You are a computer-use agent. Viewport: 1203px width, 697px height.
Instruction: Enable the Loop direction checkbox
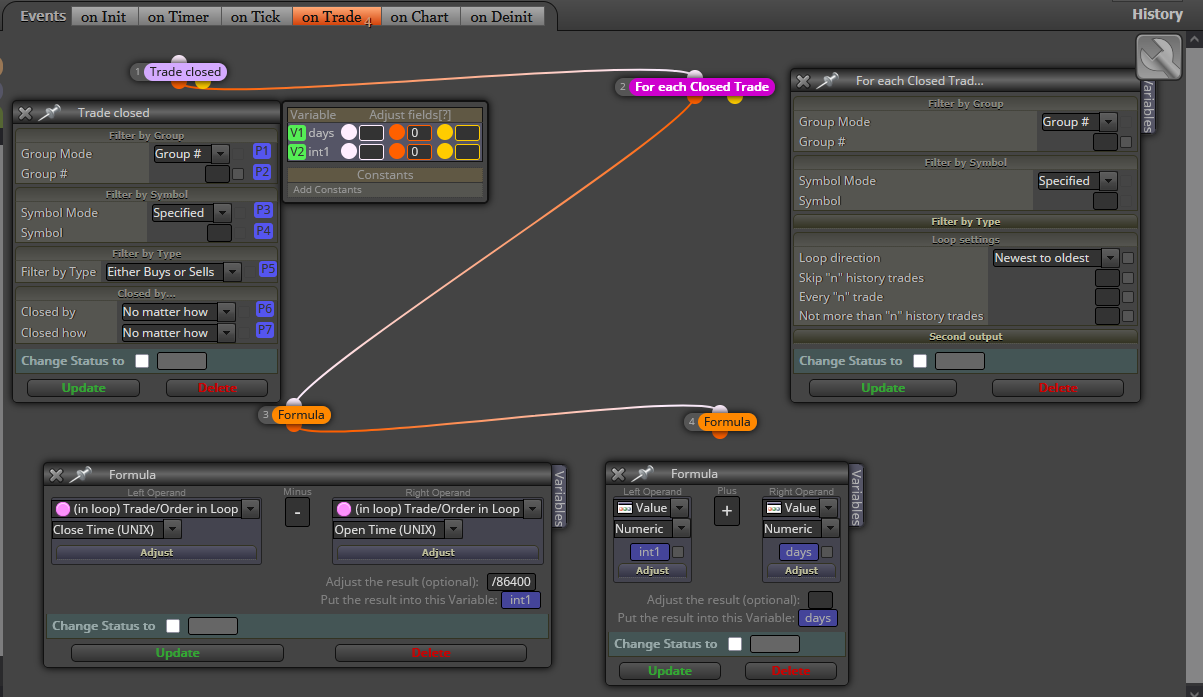click(x=1127, y=258)
